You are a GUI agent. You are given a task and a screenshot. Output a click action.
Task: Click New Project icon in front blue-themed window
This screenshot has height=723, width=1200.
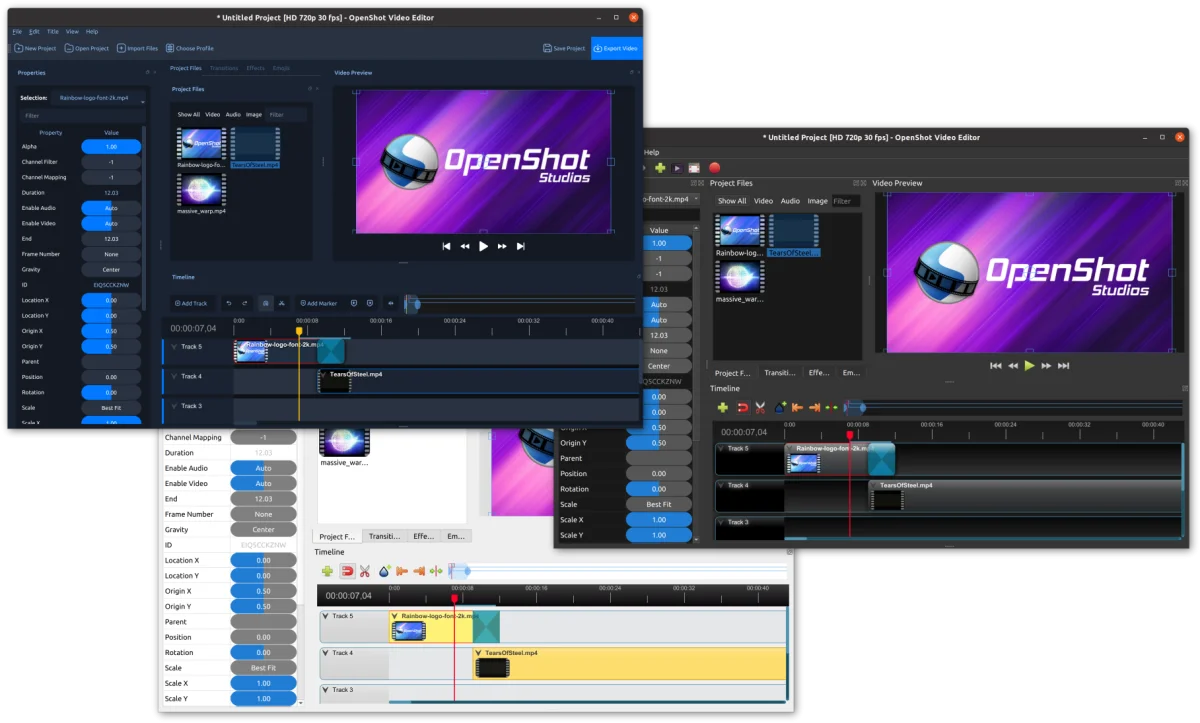pyautogui.click(x=18, y=48)
